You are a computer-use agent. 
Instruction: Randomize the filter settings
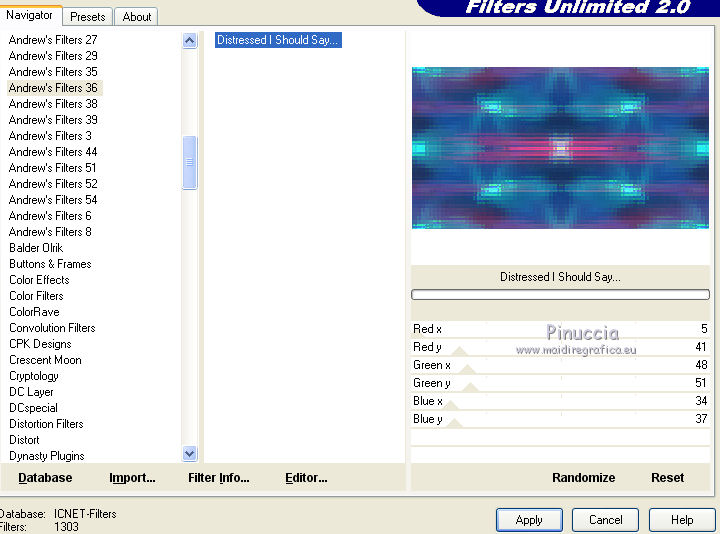coord(583,478)
